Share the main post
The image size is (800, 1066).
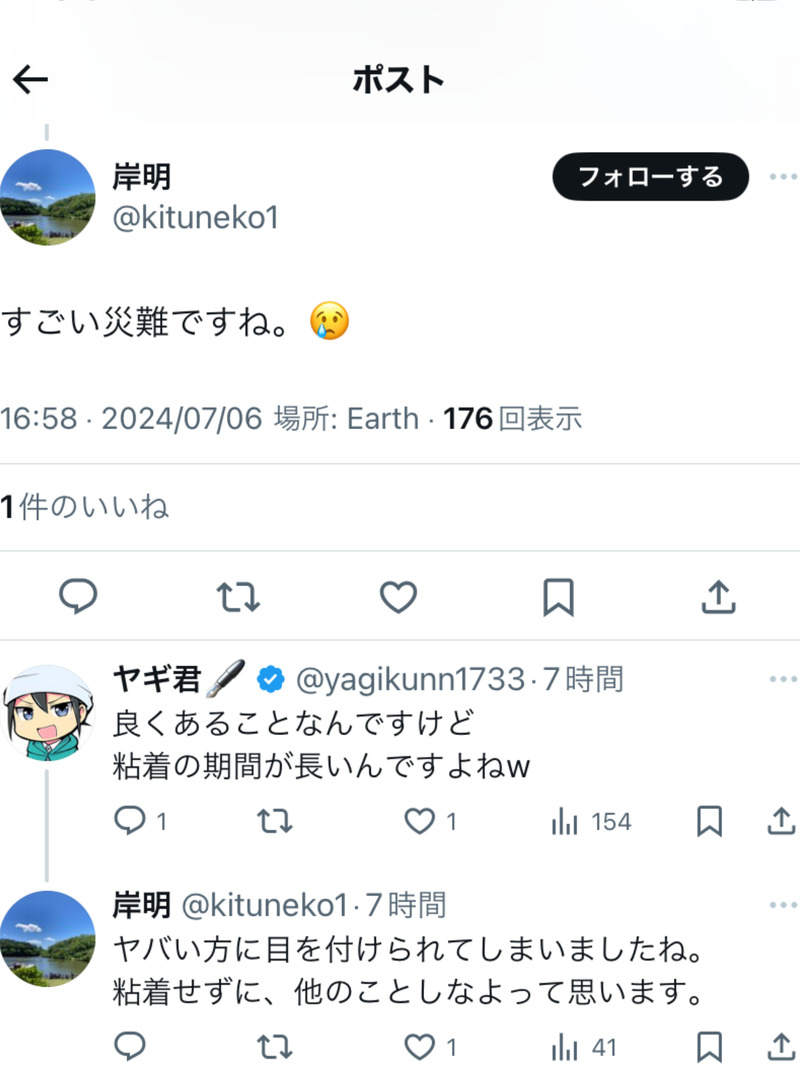[718, 597]
